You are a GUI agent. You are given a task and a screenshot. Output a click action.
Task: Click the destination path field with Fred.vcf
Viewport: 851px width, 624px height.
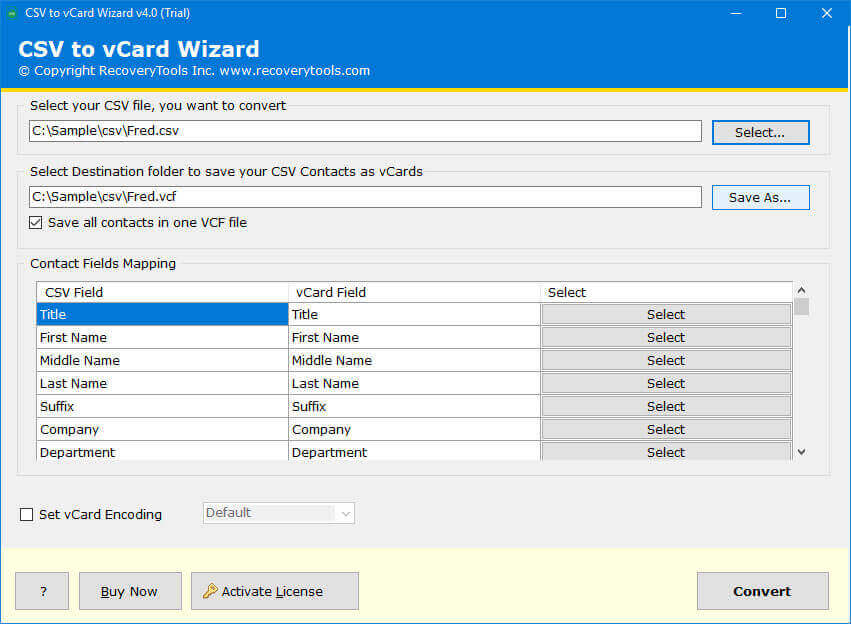tap(365, 197)
